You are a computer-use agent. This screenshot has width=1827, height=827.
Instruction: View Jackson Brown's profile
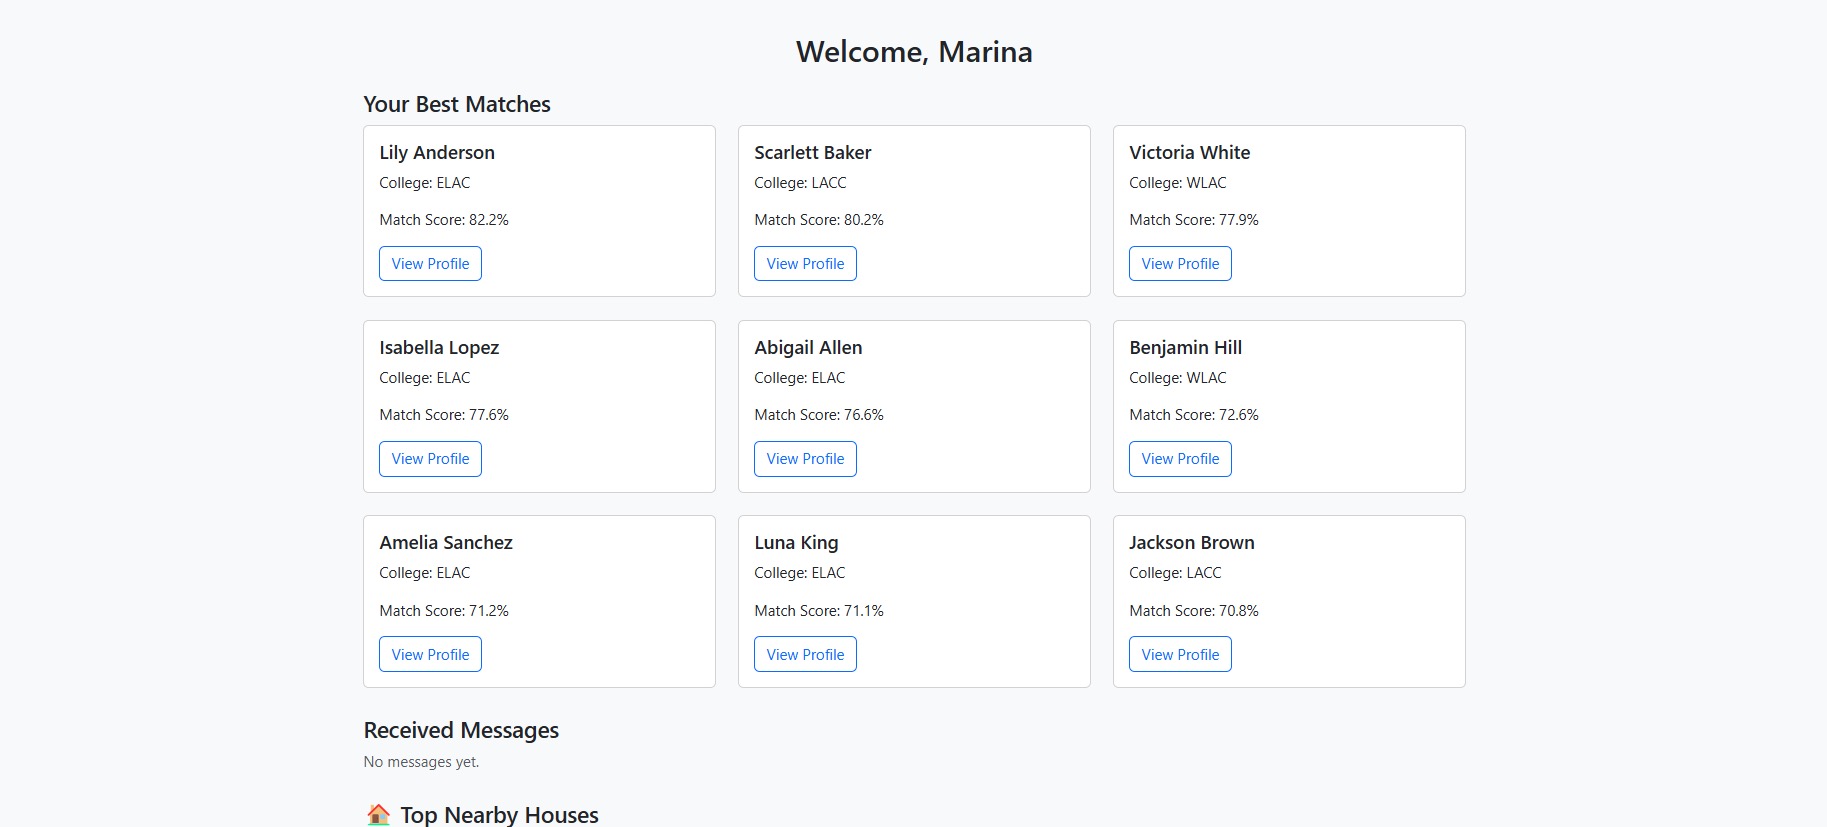(x=1180, y=655)
